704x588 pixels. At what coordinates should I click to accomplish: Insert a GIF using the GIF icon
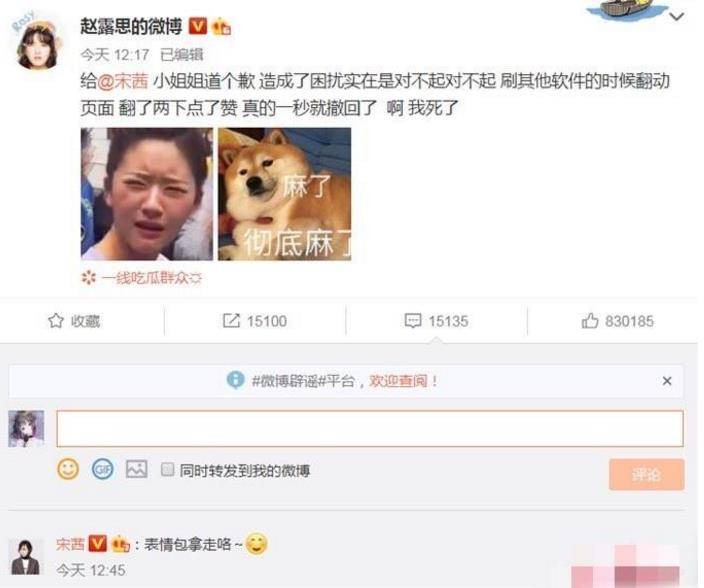pos(102,470)
